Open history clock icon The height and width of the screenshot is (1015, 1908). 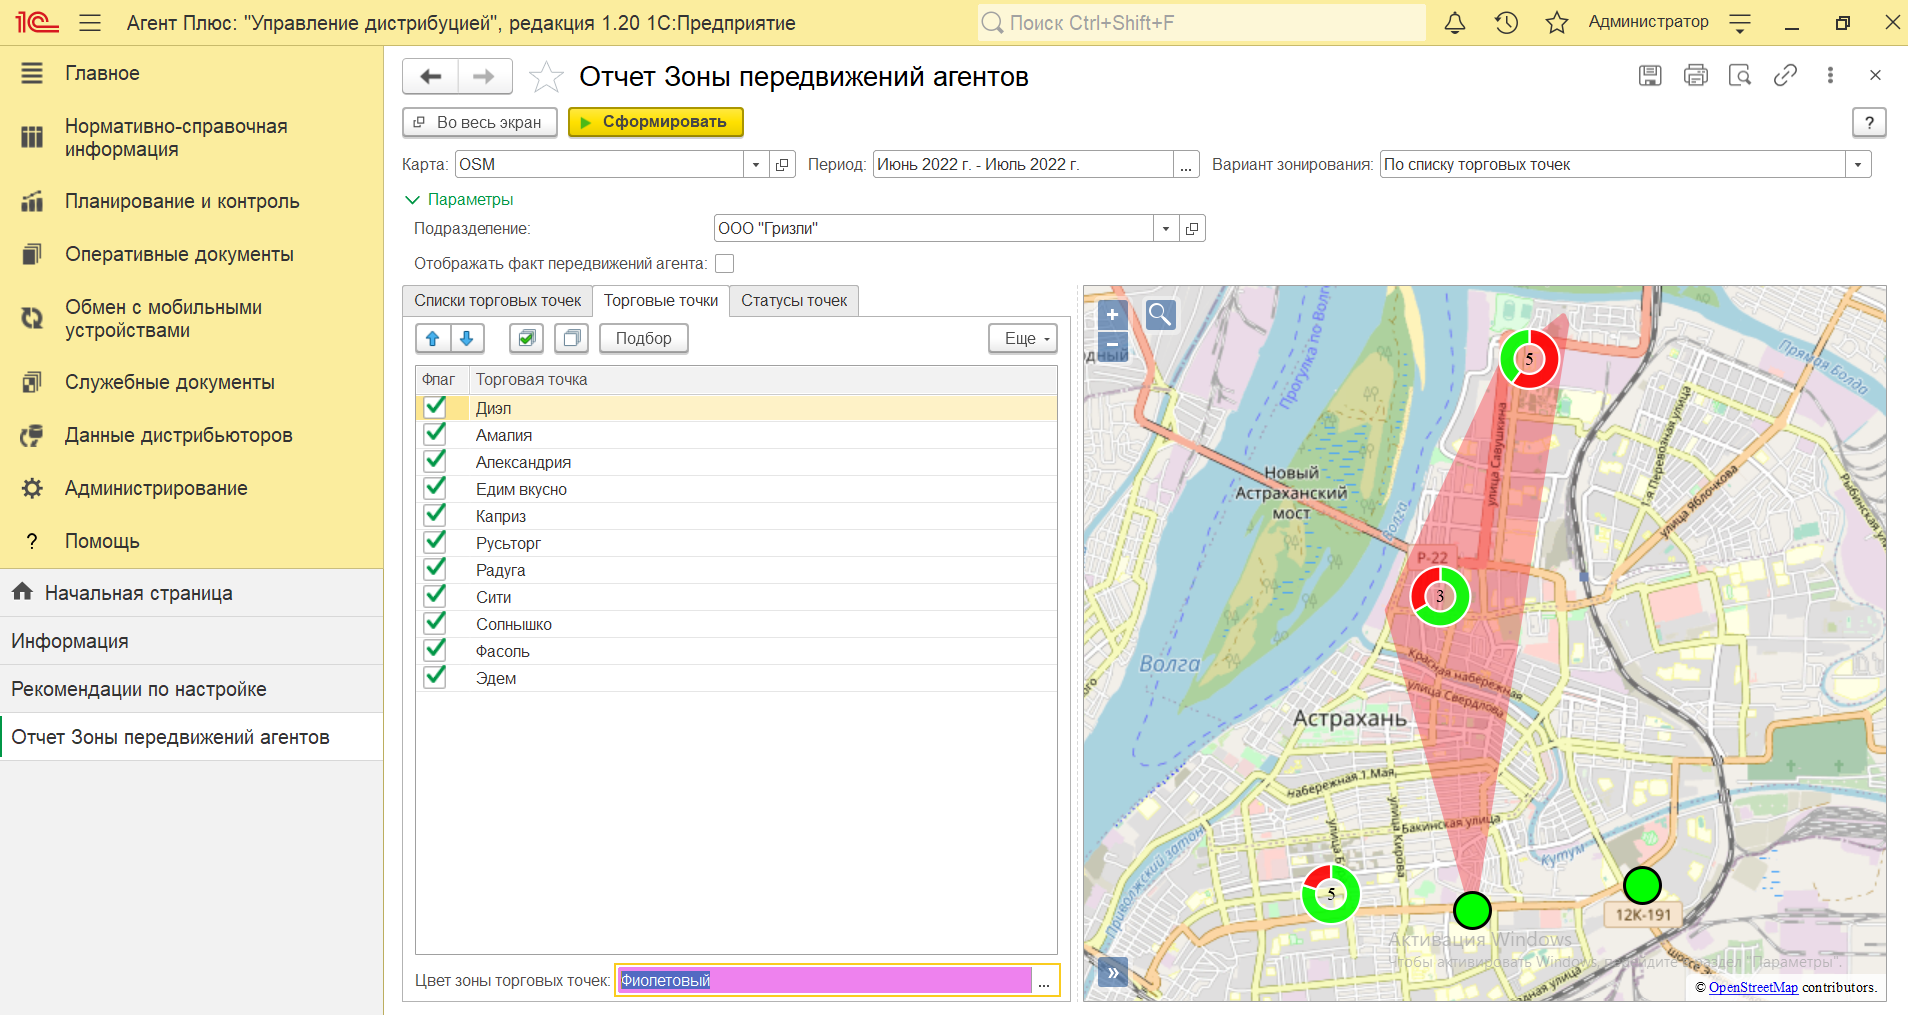coord(1506,22)
